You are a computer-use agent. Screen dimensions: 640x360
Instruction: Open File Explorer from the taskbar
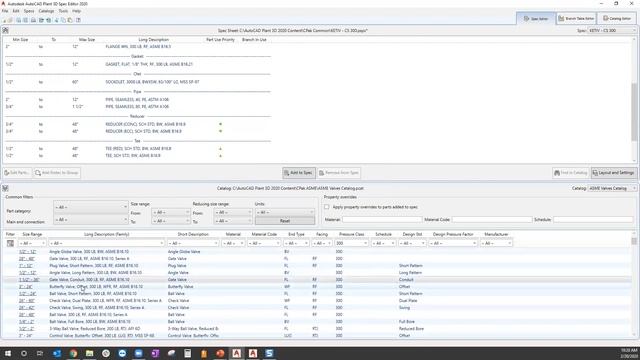[x=89, y=353]
